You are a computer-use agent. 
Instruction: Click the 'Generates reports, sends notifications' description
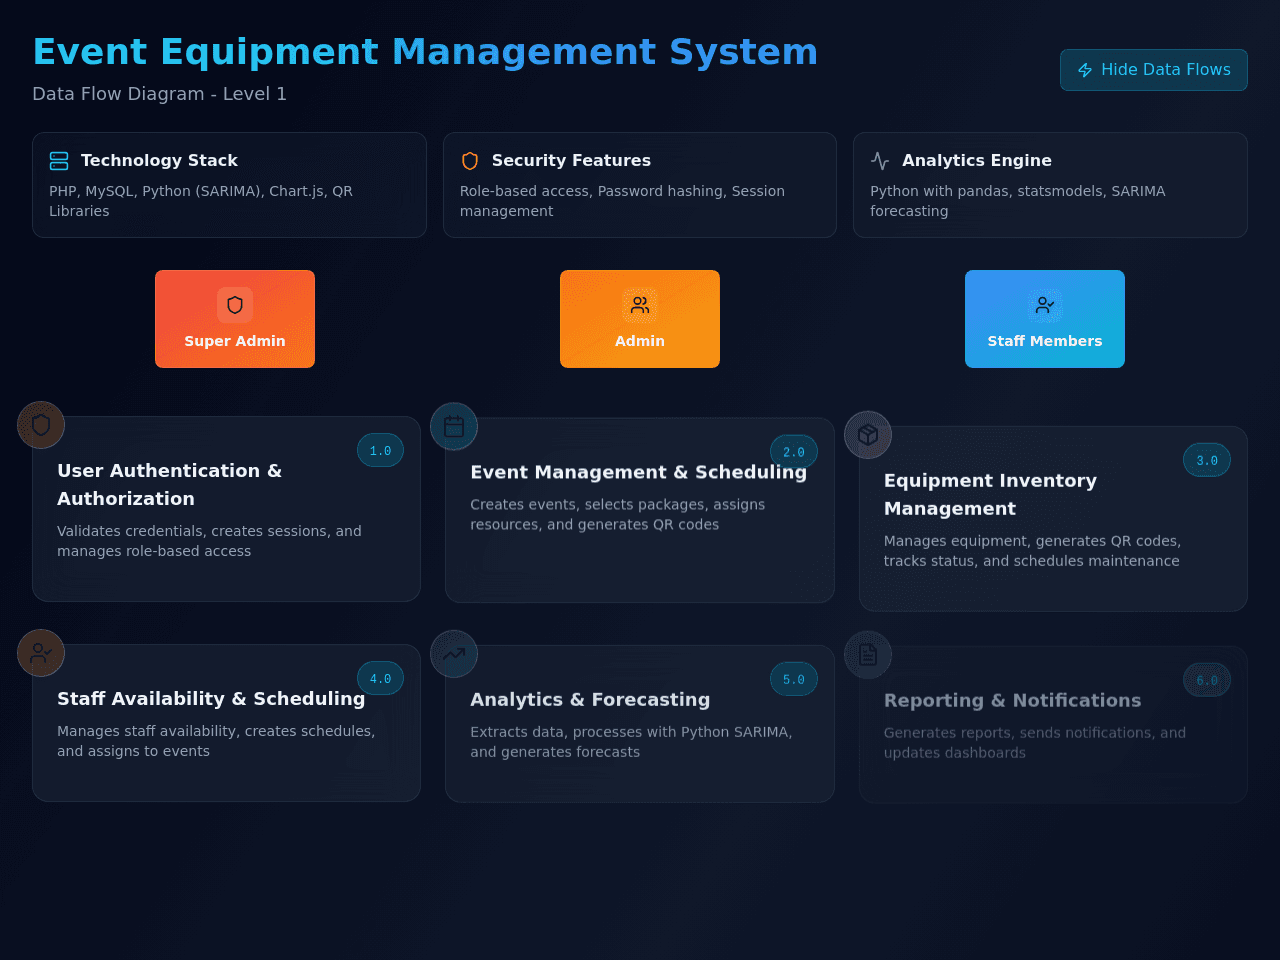1035,743
